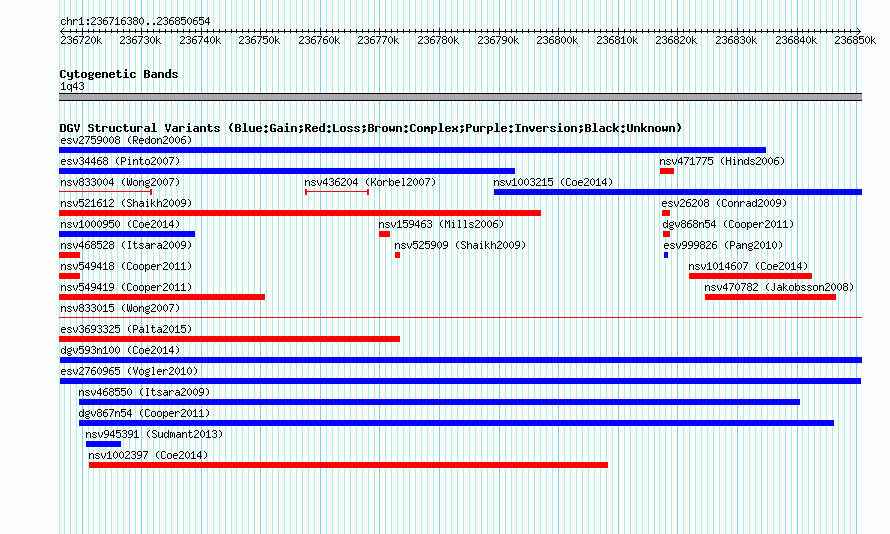The width and height of the screenshot is (890, 534).
Task: Click the tiny red nsv525909 loss bar
Action: [397, 255]
